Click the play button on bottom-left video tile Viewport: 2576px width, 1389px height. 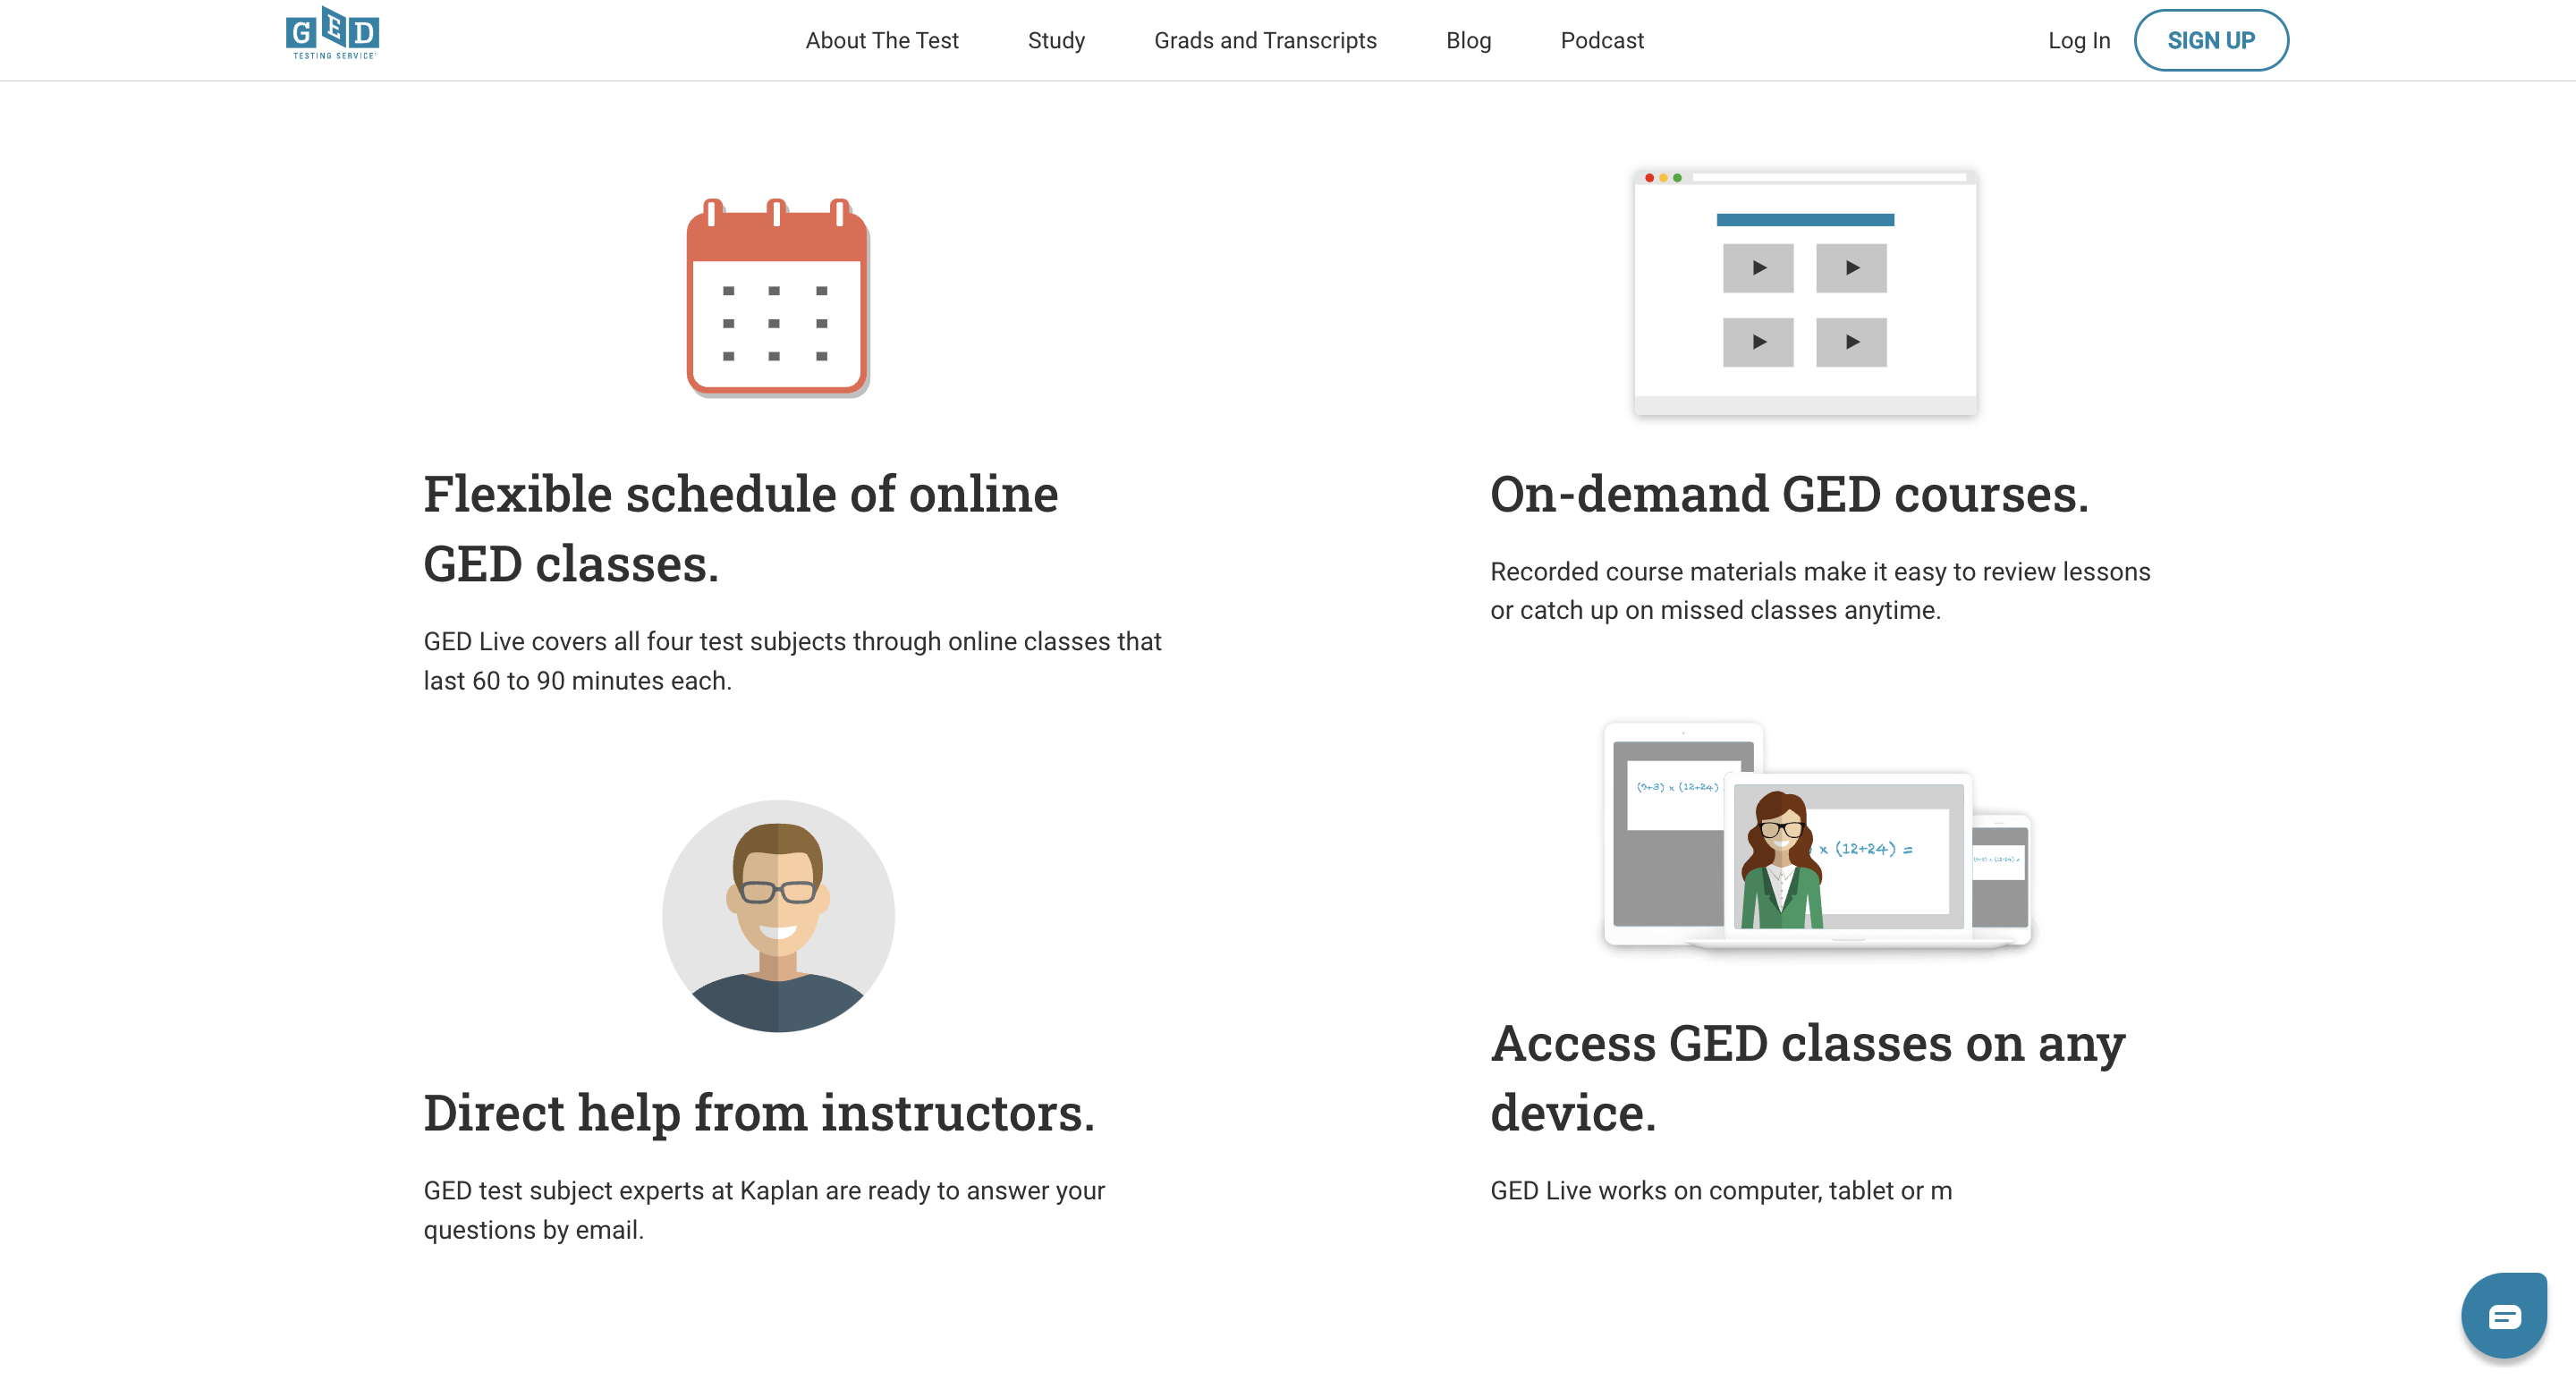1758,341
